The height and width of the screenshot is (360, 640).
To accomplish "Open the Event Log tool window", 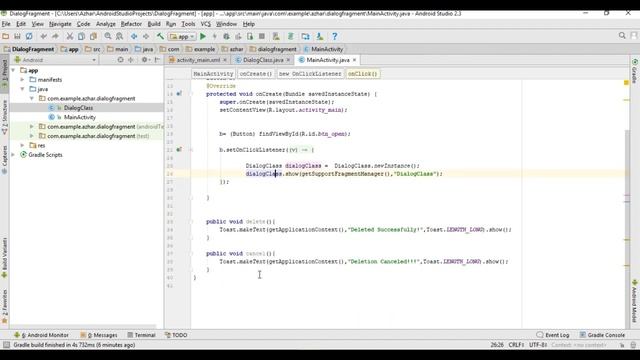I will click(553, 335).
